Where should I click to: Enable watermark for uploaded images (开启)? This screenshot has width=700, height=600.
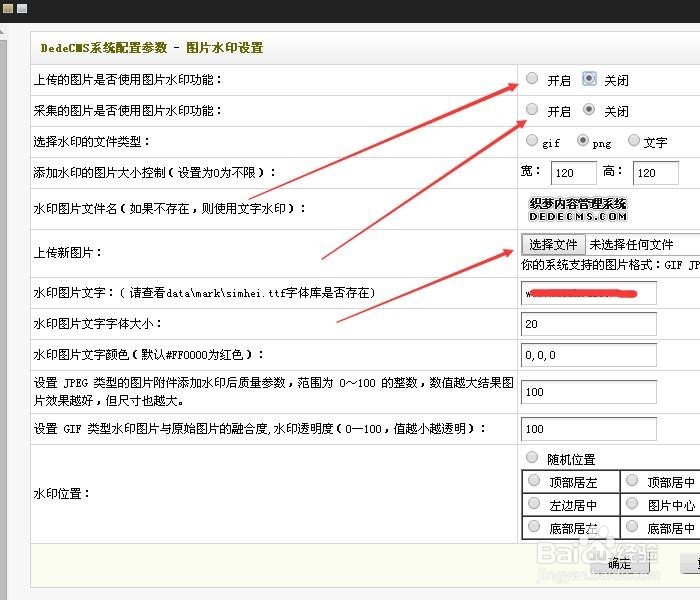(x=532, y=79)
